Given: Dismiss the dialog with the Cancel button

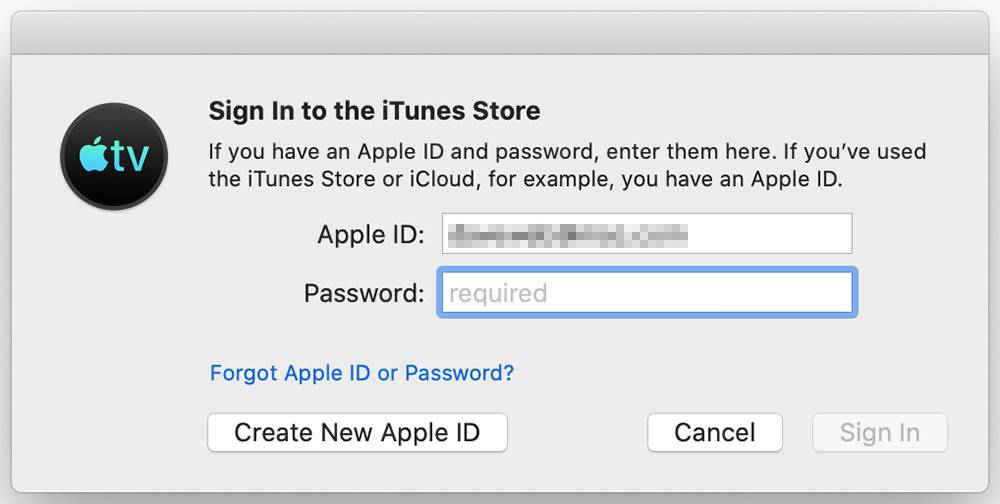Looking at the screenshot, I should (x=714, y=433).
